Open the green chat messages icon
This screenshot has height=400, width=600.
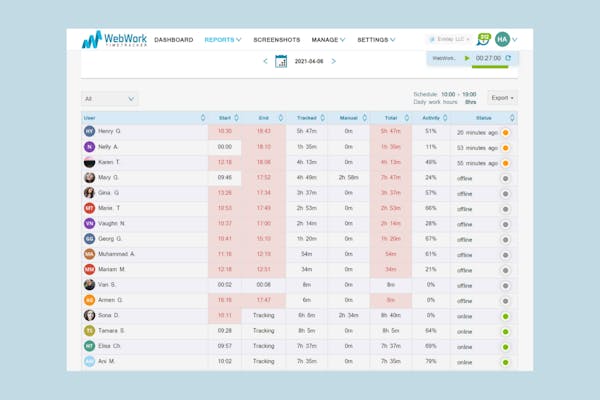[483, 39]
